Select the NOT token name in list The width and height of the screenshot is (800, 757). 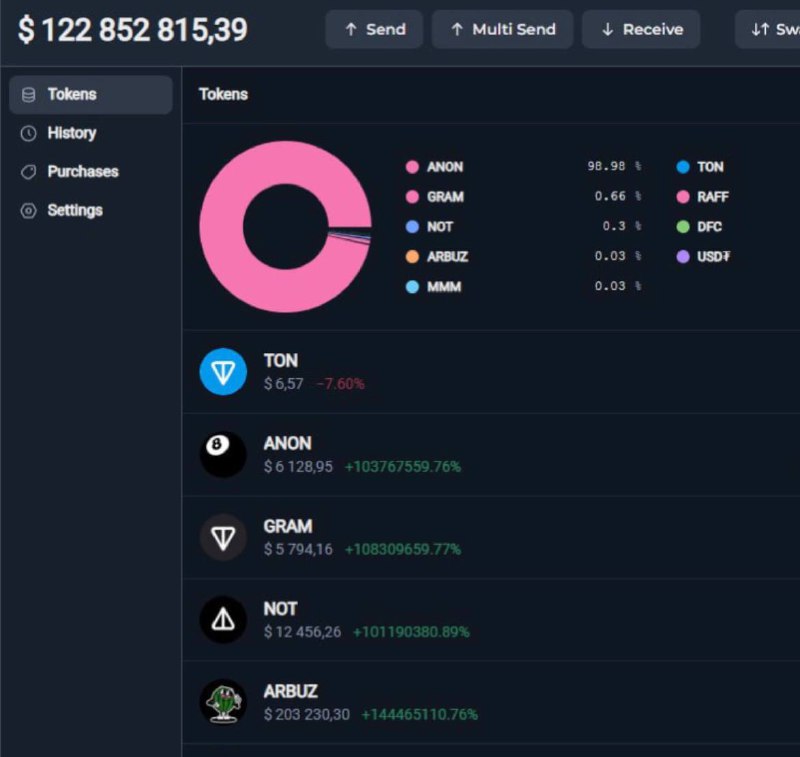pos(280,609)
